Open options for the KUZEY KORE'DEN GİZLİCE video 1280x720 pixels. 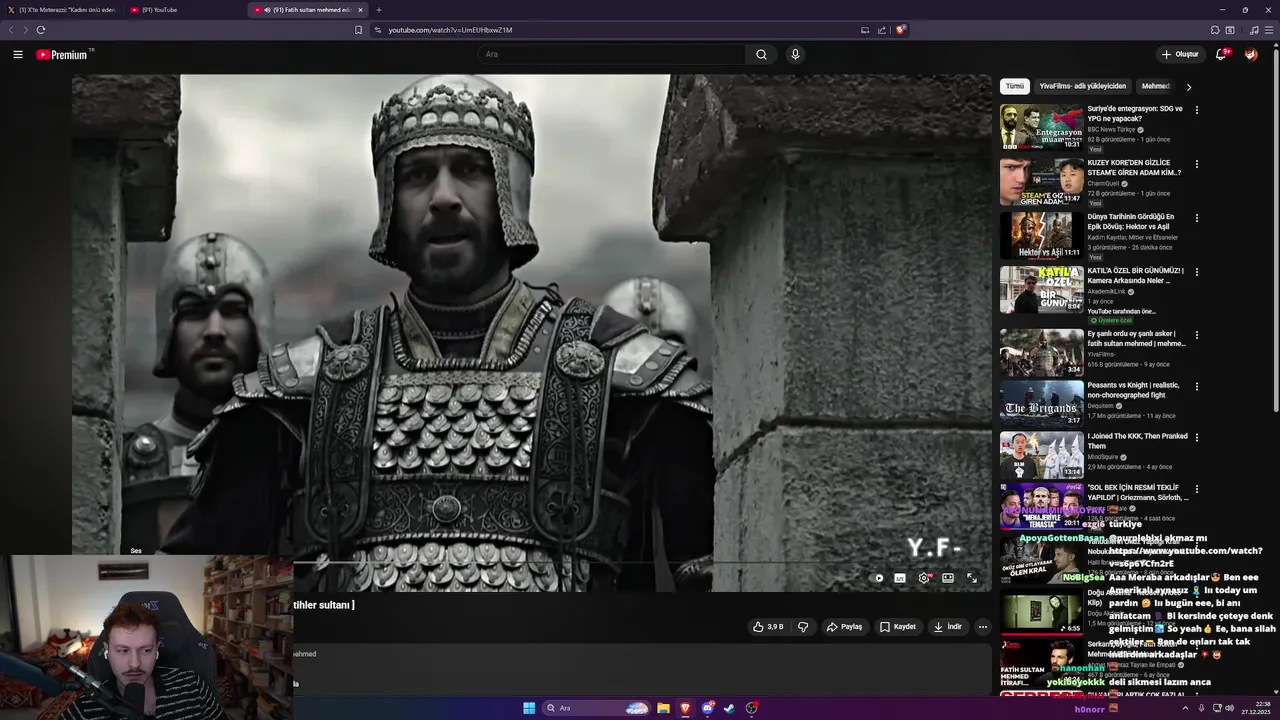[x=1196, y=164]
